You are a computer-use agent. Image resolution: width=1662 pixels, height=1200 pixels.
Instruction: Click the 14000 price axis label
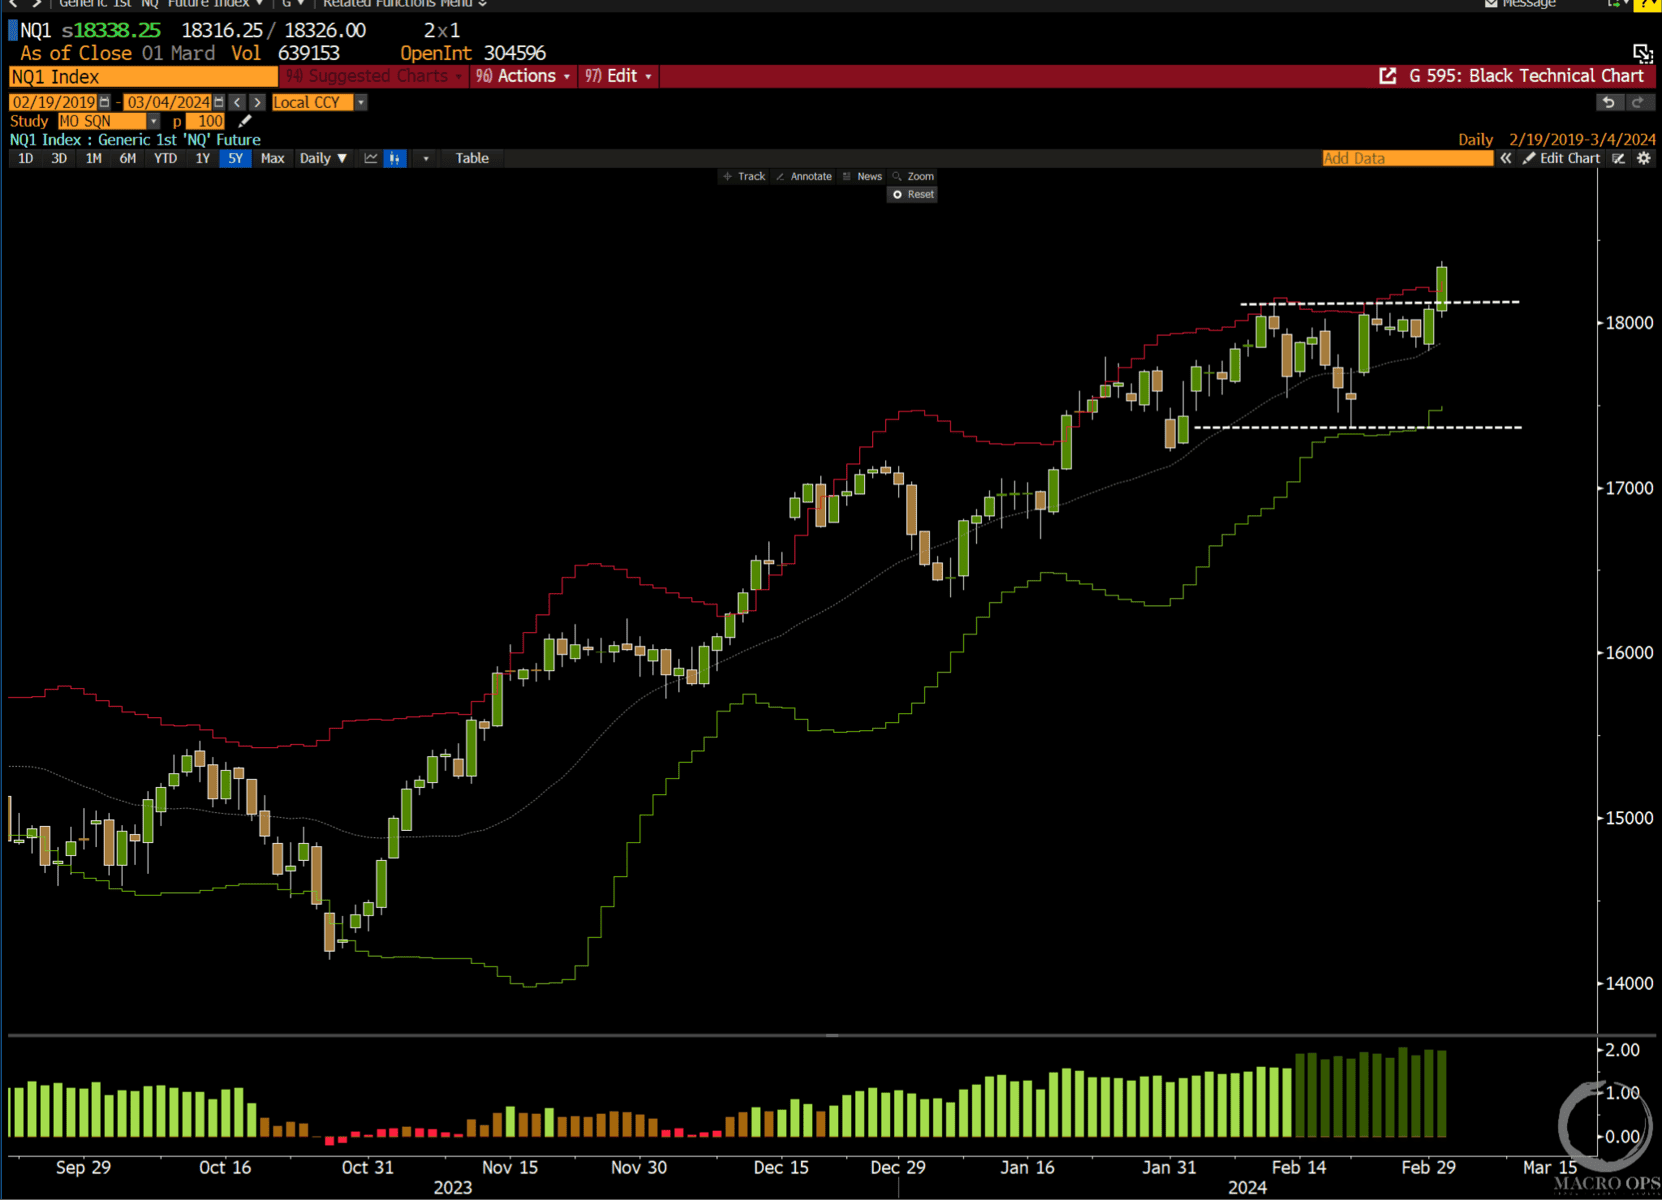[x=1629, y=983]
